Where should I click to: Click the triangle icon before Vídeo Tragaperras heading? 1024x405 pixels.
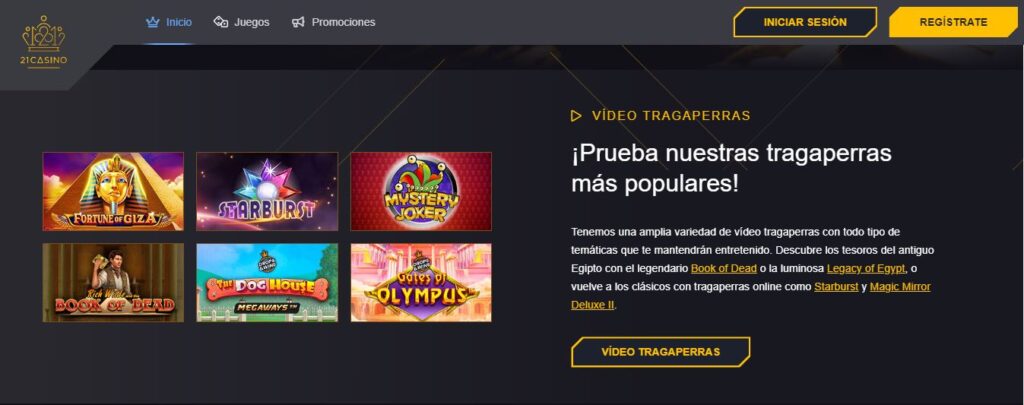point(576,116)
